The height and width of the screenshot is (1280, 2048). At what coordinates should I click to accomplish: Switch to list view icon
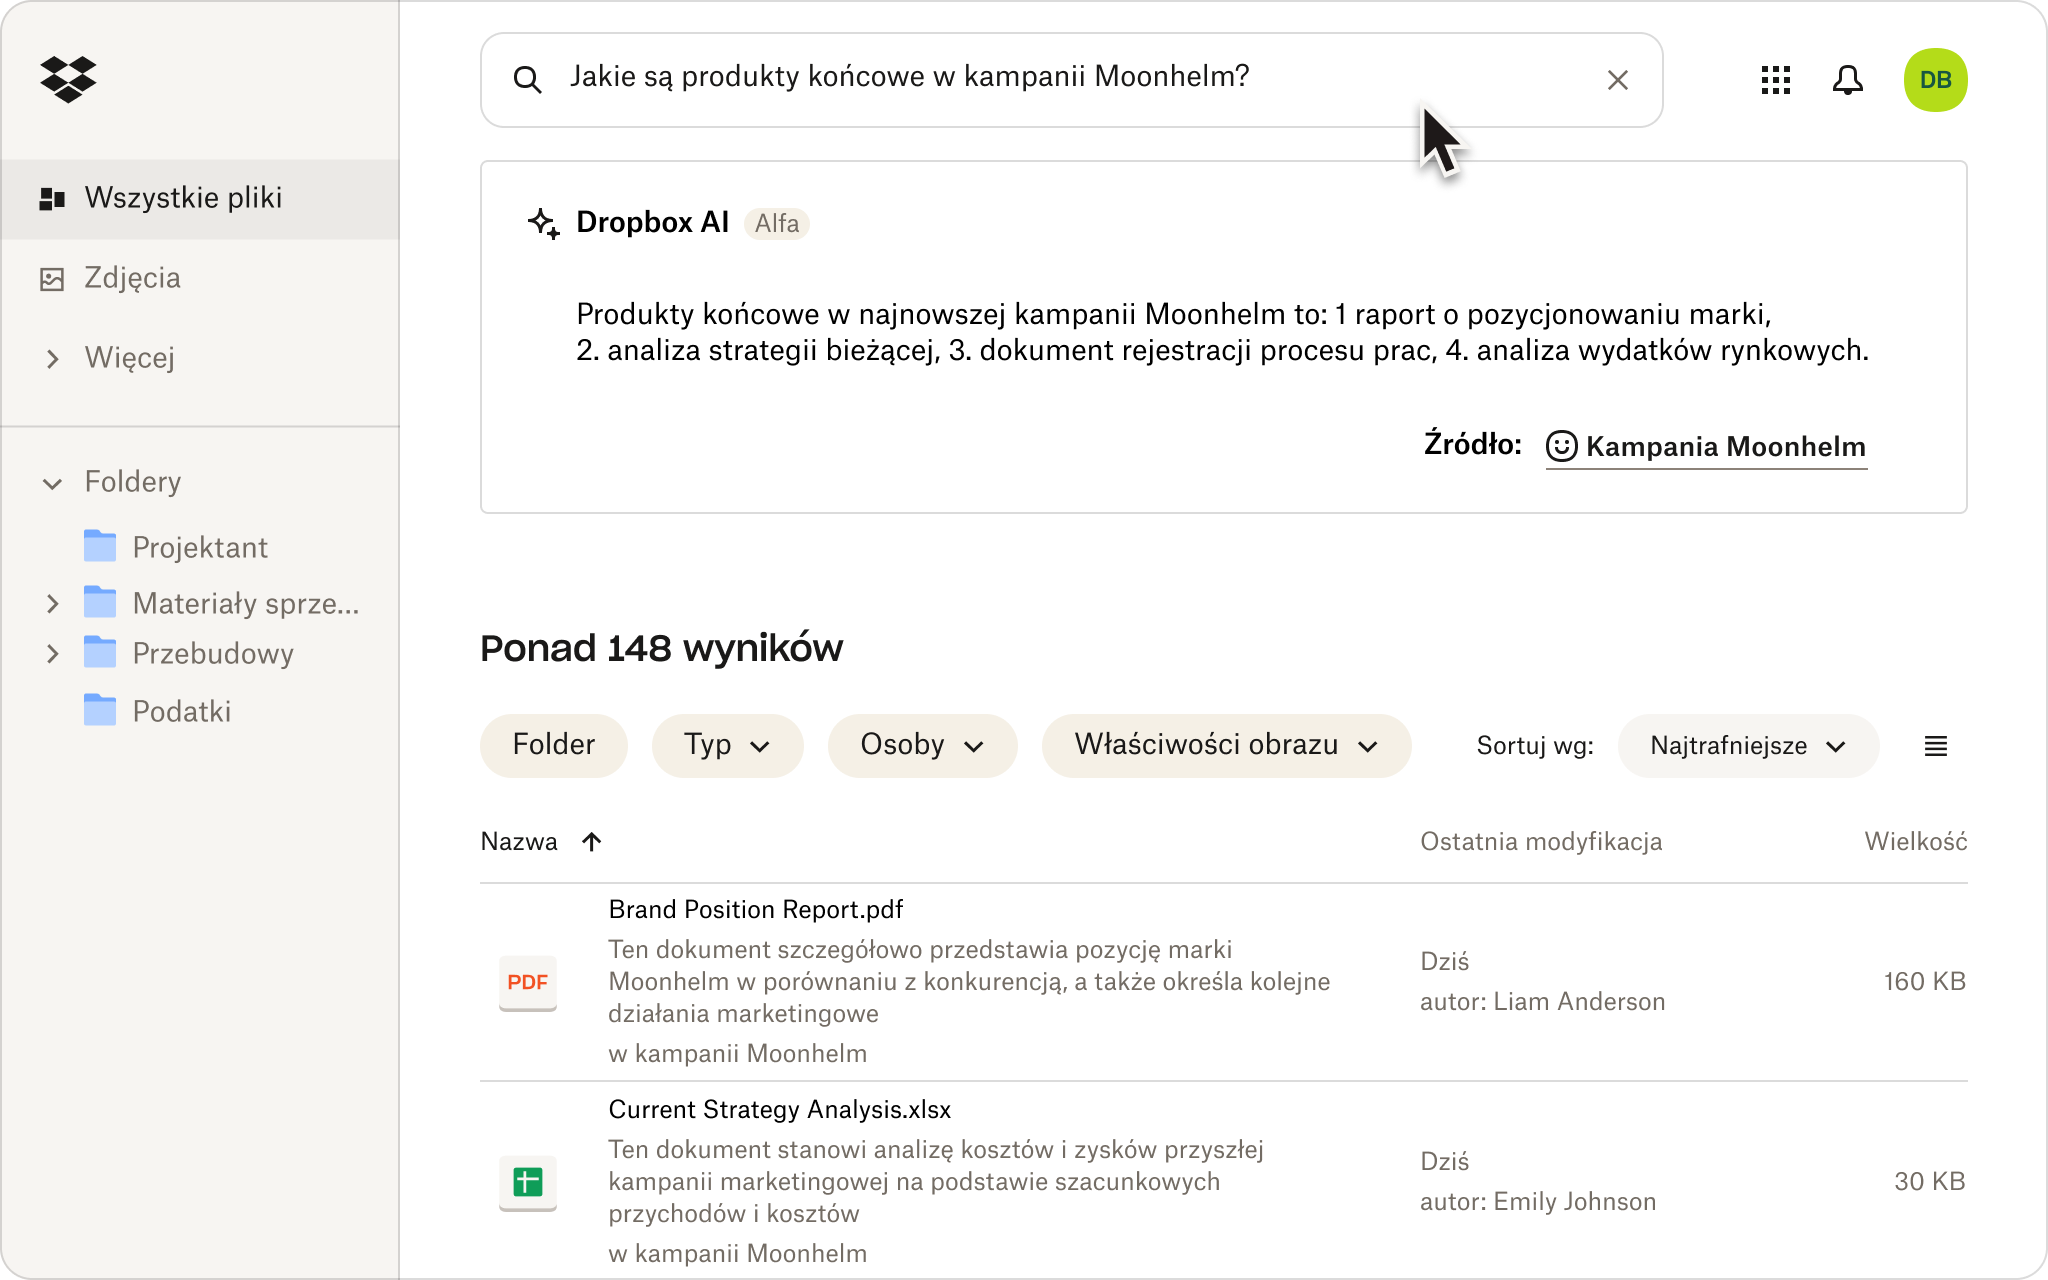[1935, 746]
